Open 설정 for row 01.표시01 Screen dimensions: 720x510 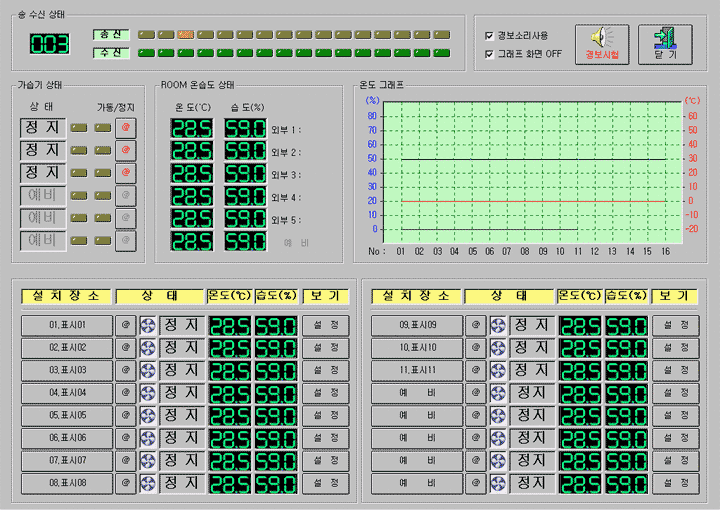tap(326, 325)
